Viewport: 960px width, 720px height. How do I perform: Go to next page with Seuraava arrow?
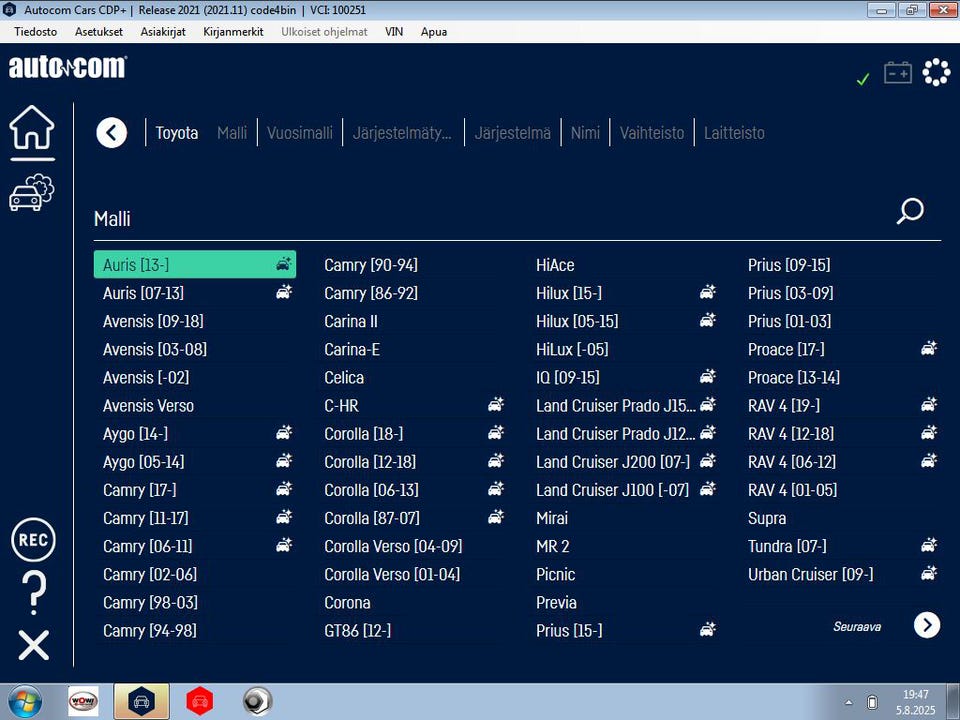point(927,625)
